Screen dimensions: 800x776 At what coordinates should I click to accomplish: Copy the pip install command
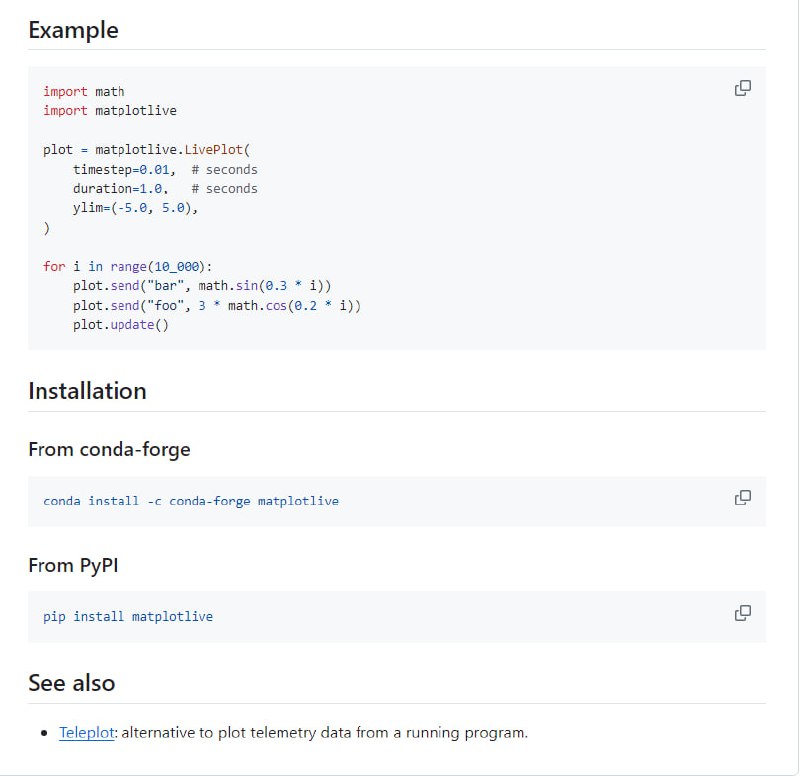click(743, 613)
